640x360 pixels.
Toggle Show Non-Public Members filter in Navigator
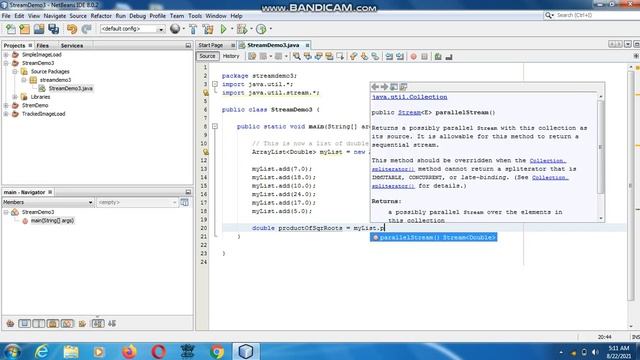pos(53,324)
